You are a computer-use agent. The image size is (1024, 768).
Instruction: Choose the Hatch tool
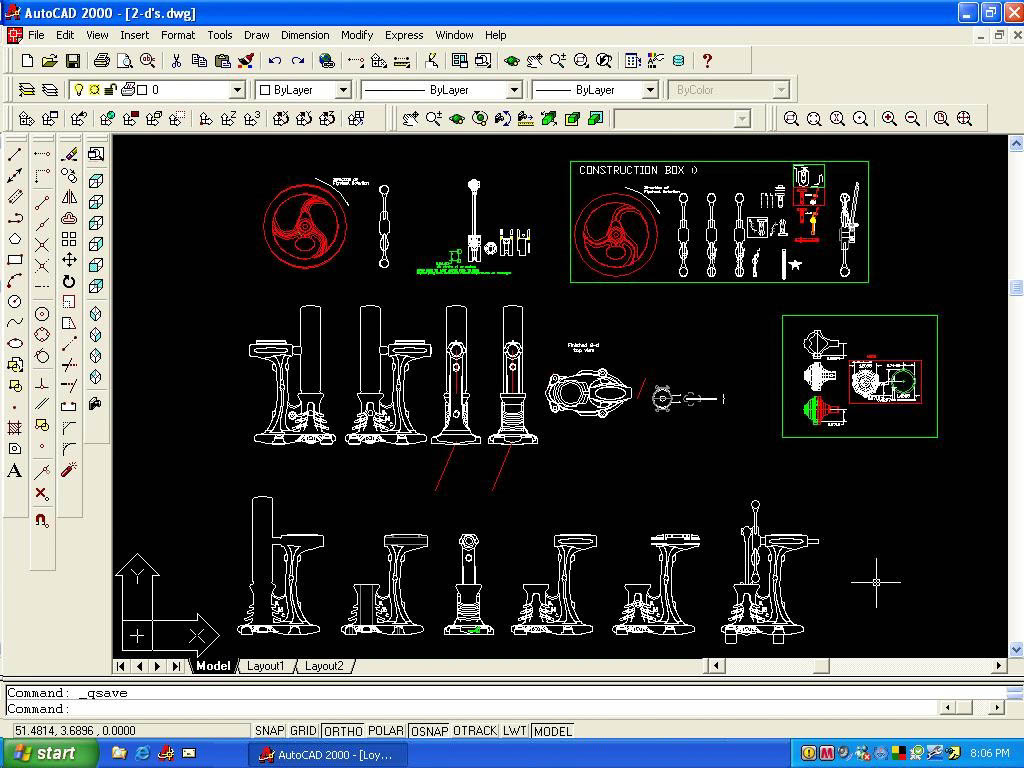15,428
